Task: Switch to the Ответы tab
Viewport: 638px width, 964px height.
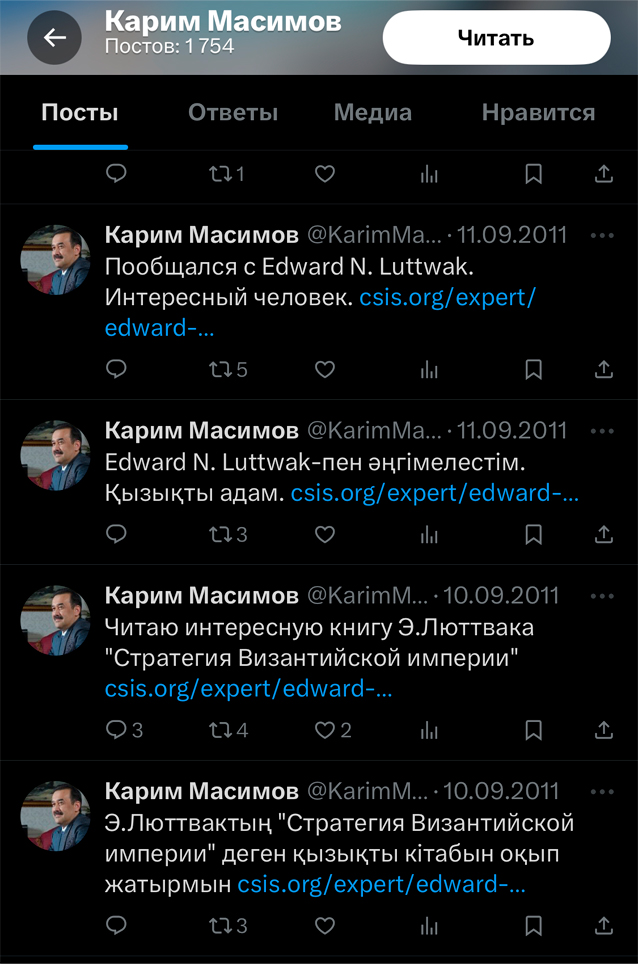Action: point(233,113)
